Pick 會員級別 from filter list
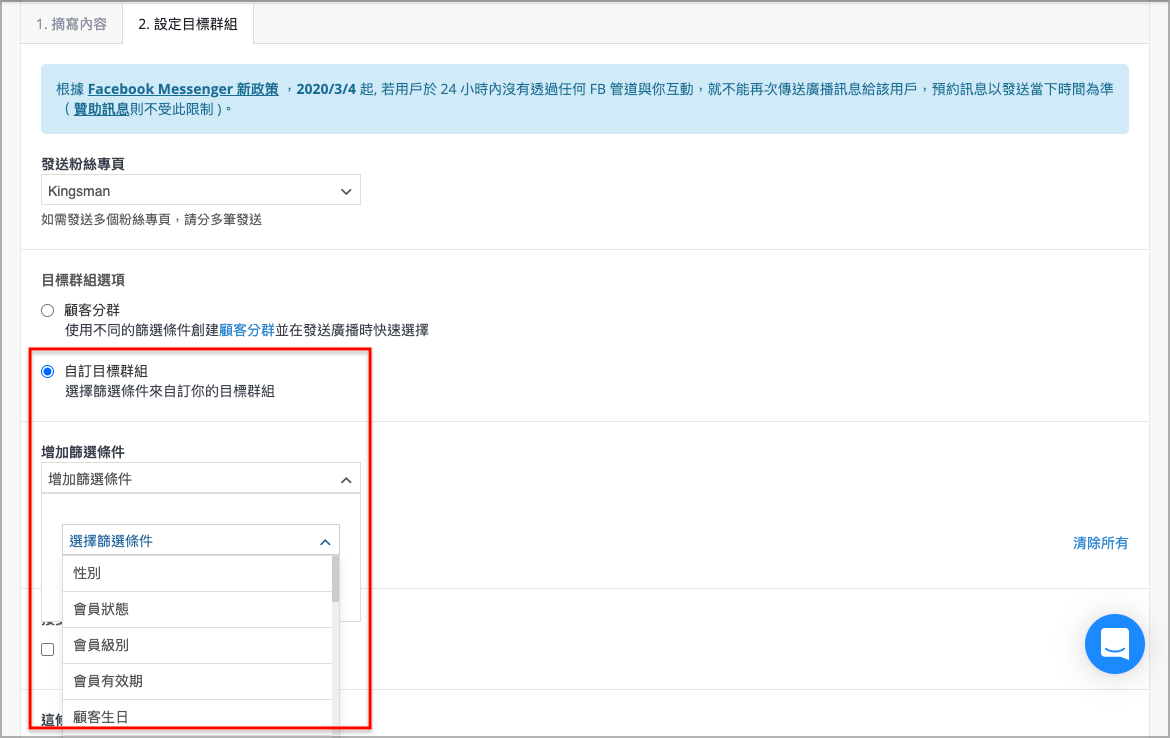 click(x=196, y=645)
